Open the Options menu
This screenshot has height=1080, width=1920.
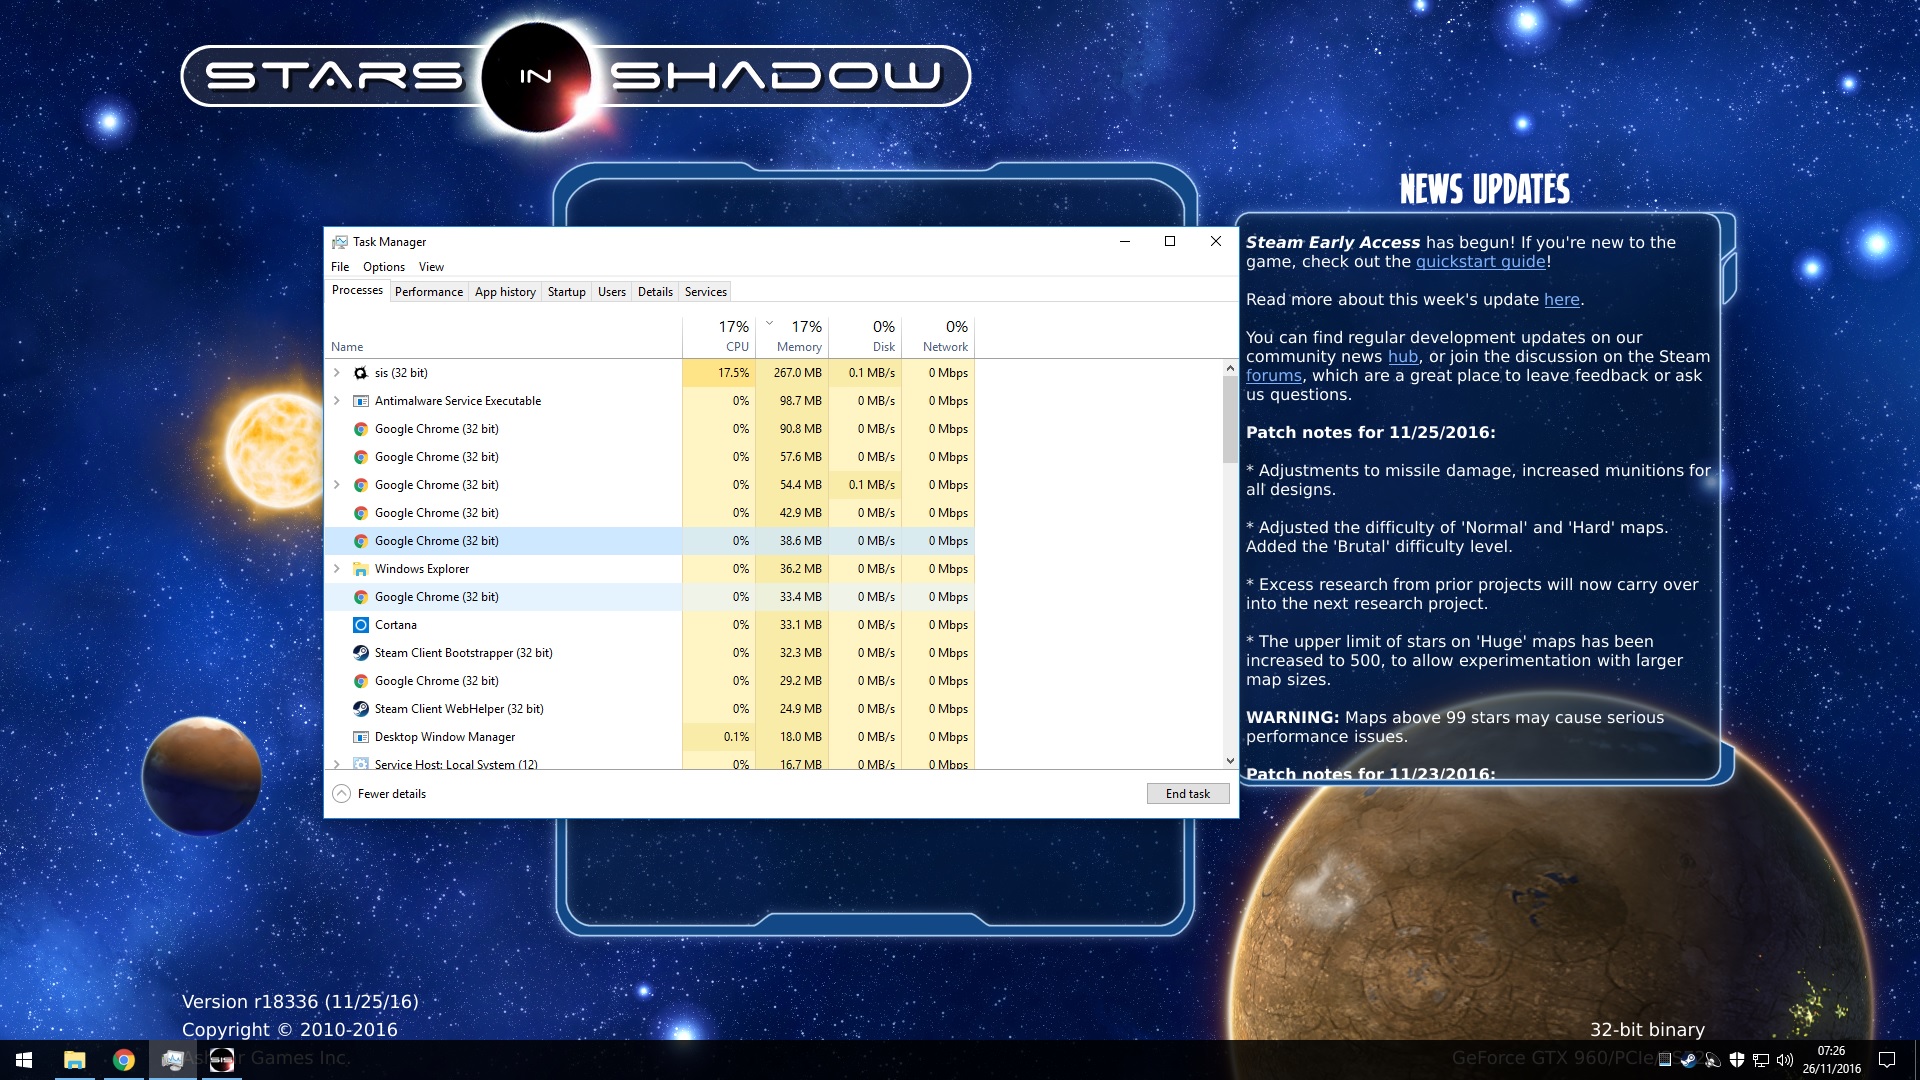(383, 267)
